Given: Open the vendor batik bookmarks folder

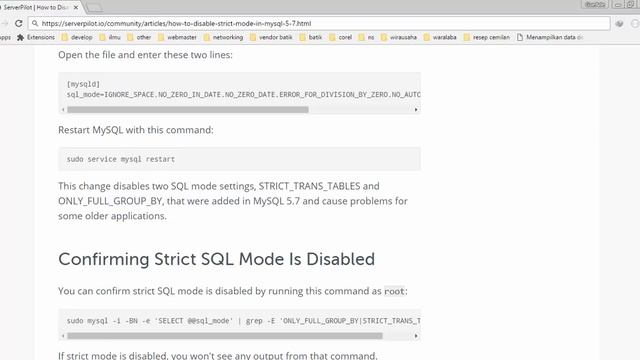Looking at the screenshot, I should [271, 37].
